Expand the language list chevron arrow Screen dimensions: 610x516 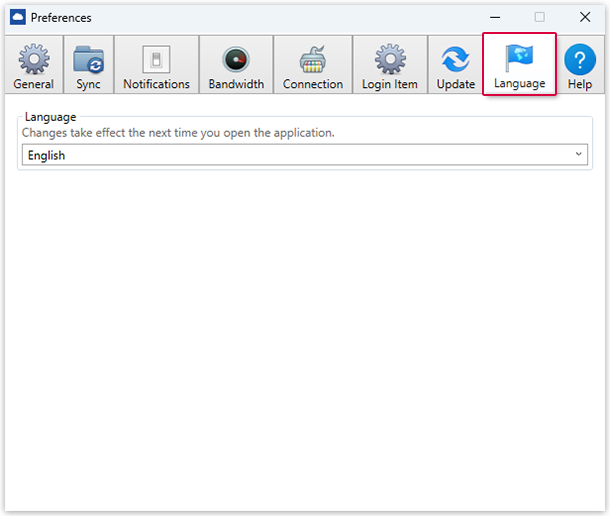578,155
